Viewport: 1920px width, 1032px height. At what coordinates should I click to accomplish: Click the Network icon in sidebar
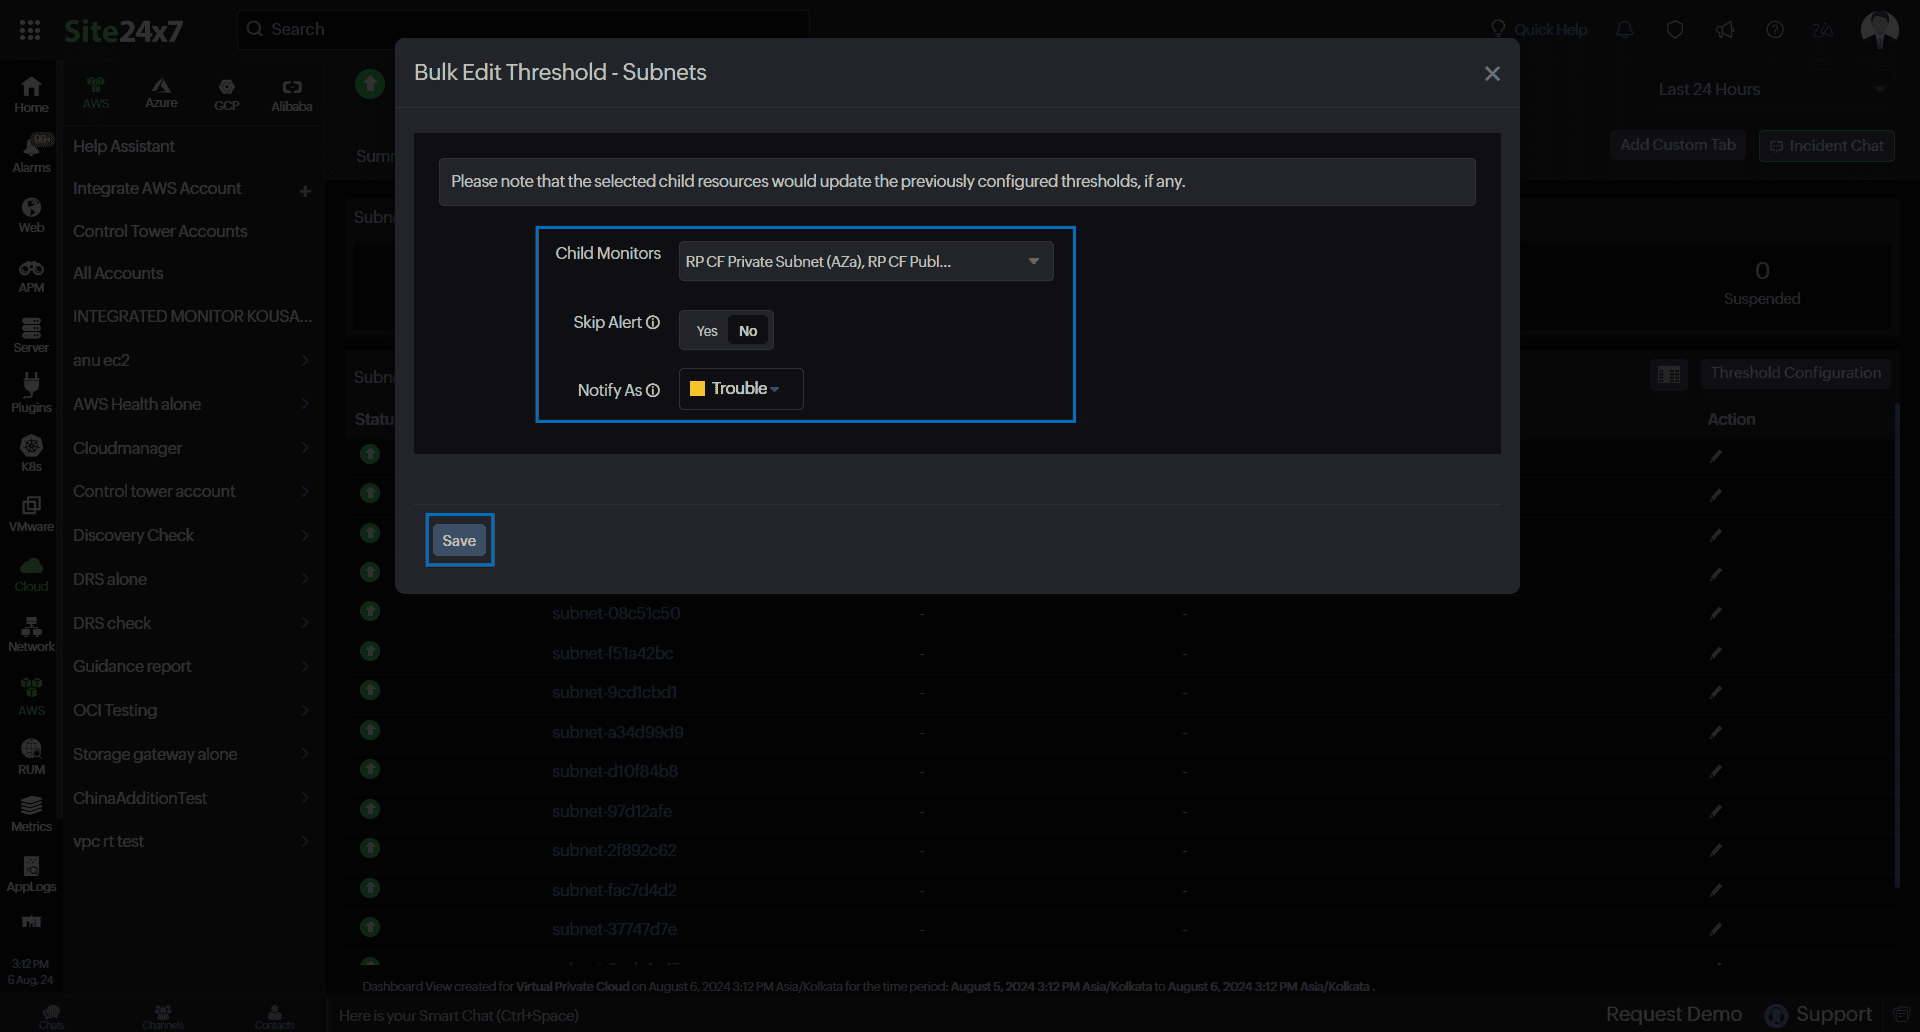point(31,634)
